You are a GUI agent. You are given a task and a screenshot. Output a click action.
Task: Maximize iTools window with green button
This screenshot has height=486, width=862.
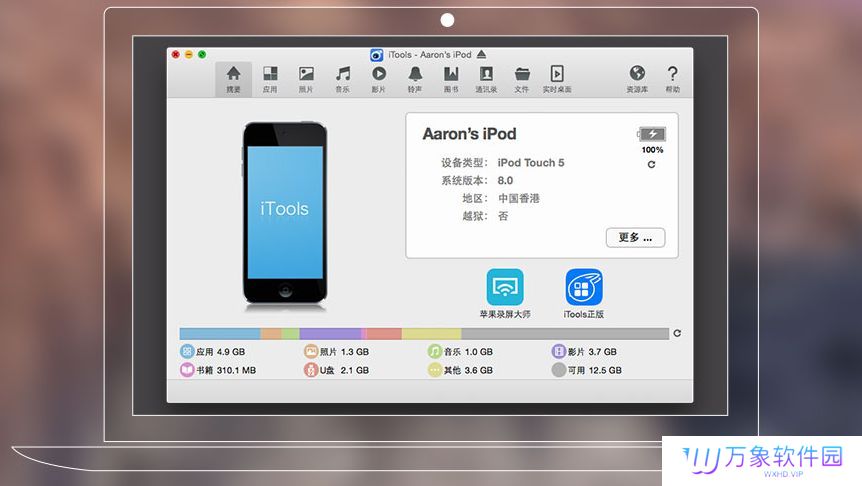click(202, 54)
